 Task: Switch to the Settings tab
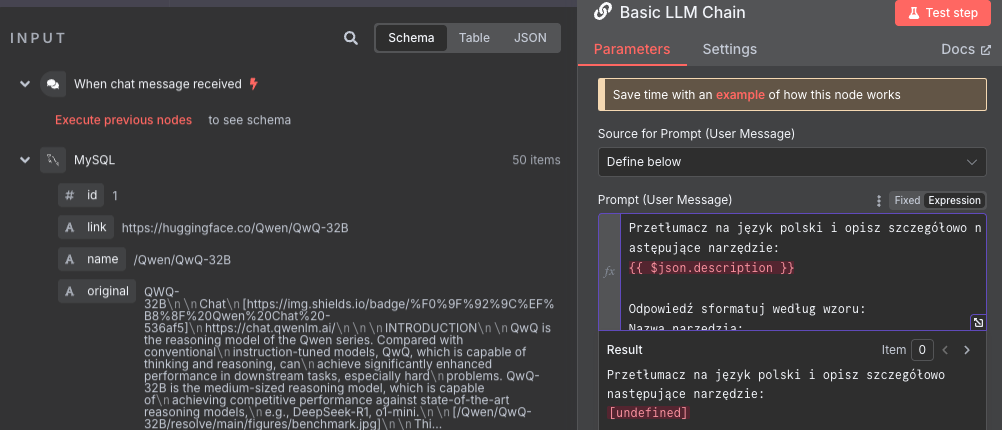(729, 49)
